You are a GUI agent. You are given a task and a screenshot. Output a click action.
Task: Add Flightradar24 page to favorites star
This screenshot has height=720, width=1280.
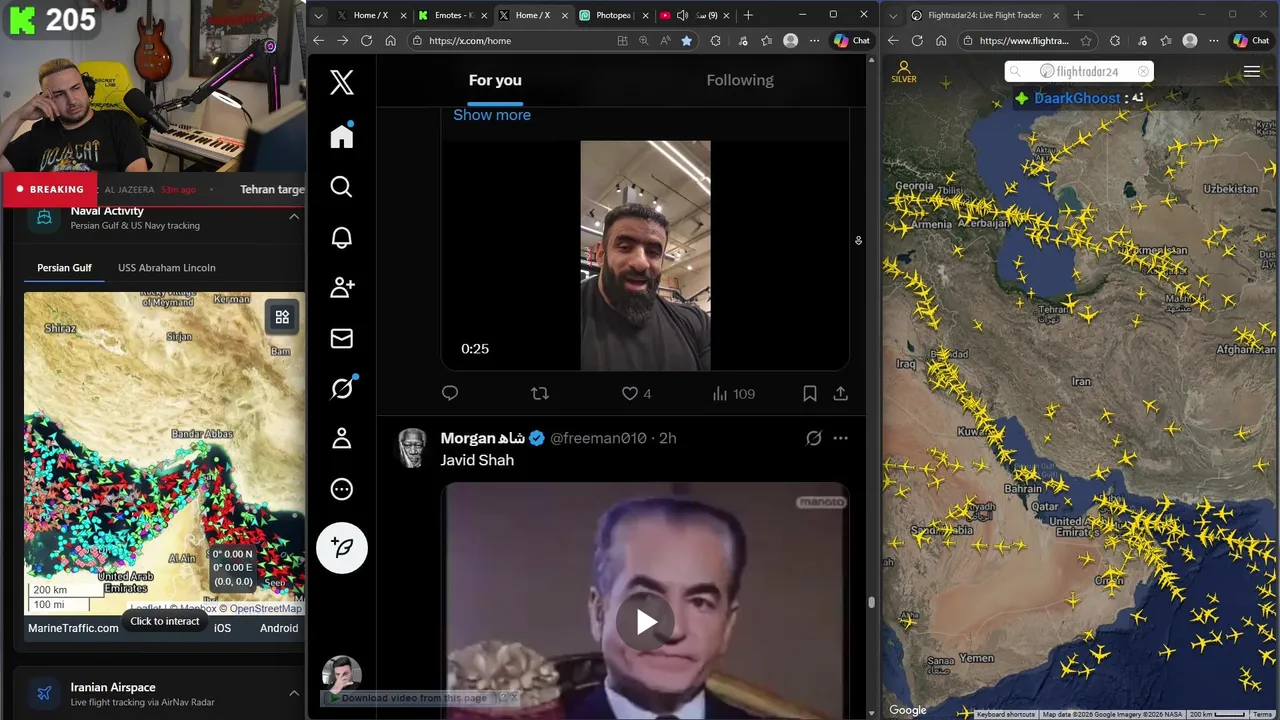(1087, 40)
